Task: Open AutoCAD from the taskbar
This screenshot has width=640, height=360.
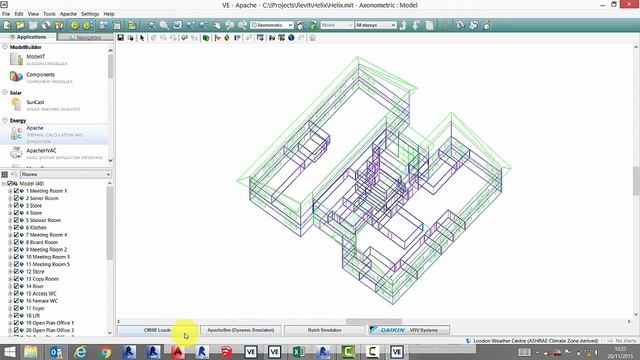Action: [178, 351]
